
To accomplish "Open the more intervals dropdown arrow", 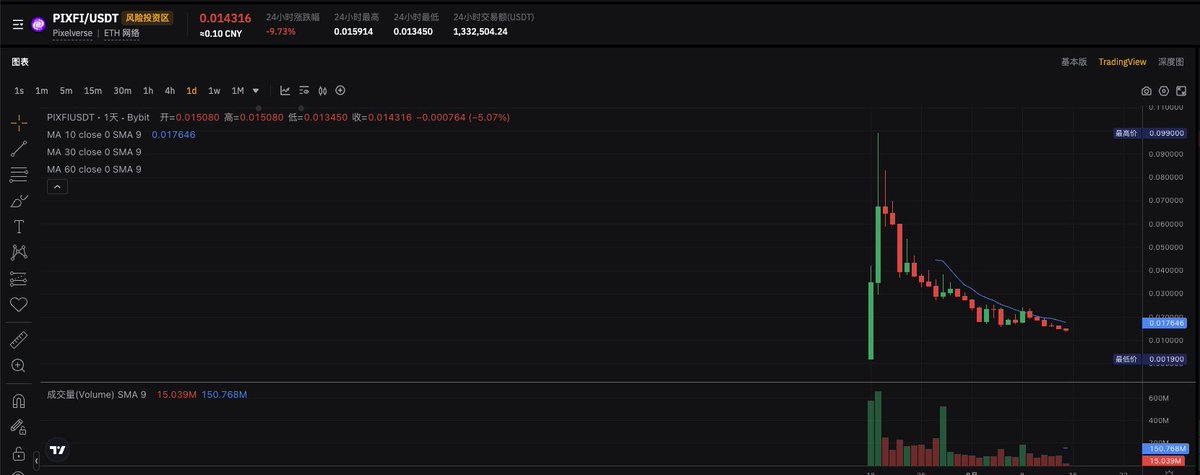I will [256, 91].
